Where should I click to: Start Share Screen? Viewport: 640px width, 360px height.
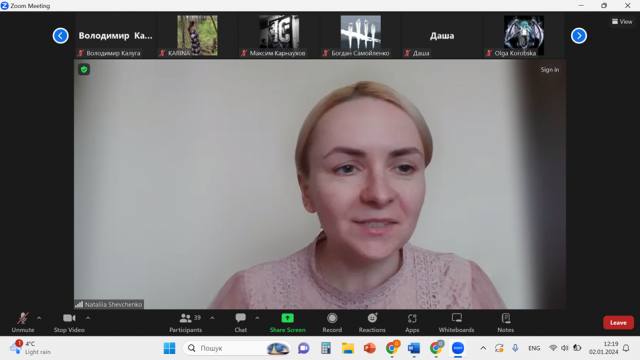tap(287, 322)
